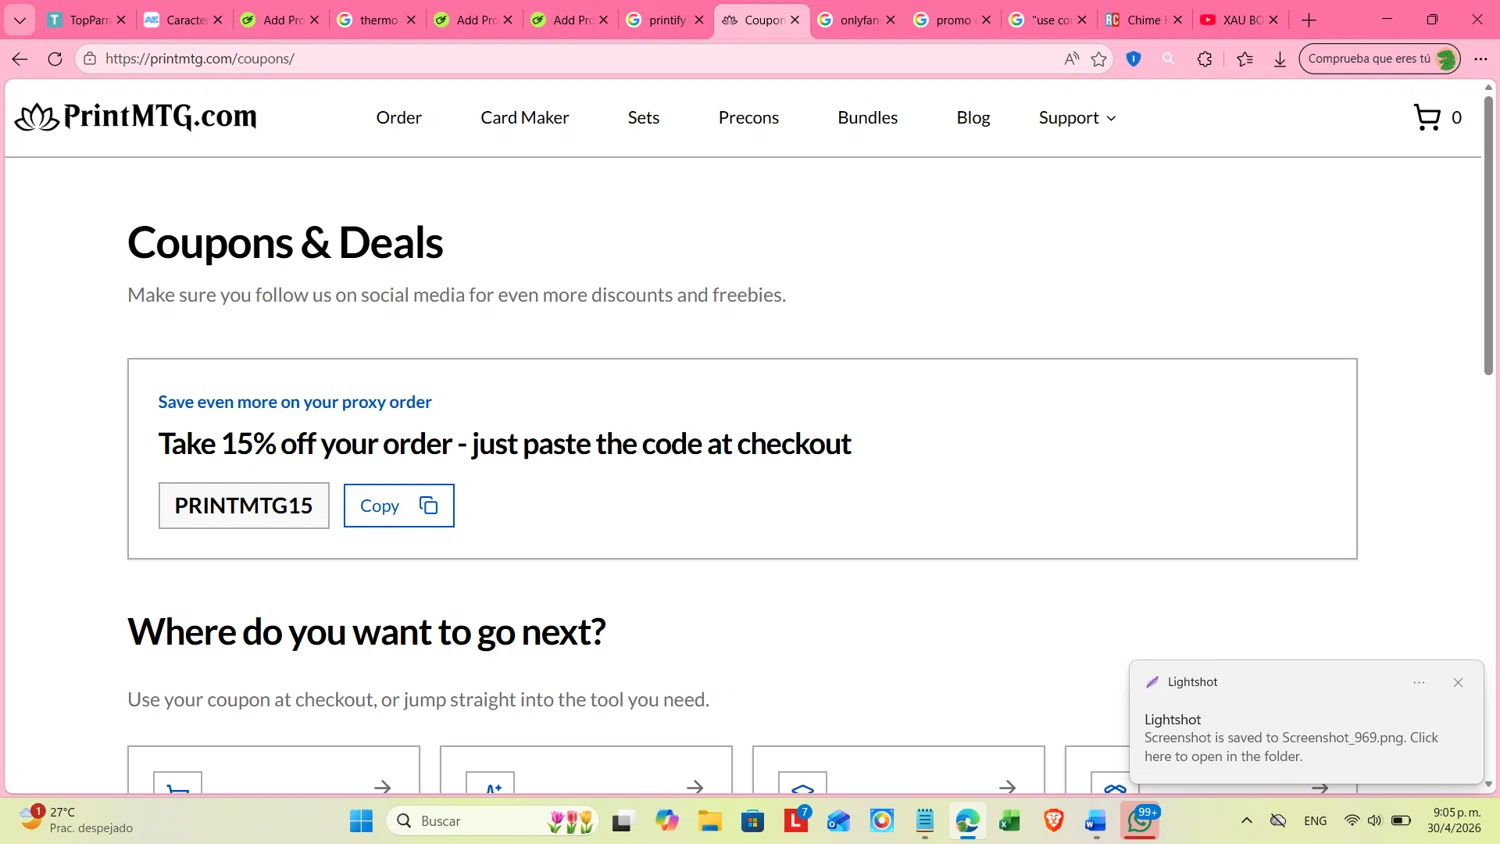Show hidden system tray icons
1500x844 pixels.
pos(1246,821)
